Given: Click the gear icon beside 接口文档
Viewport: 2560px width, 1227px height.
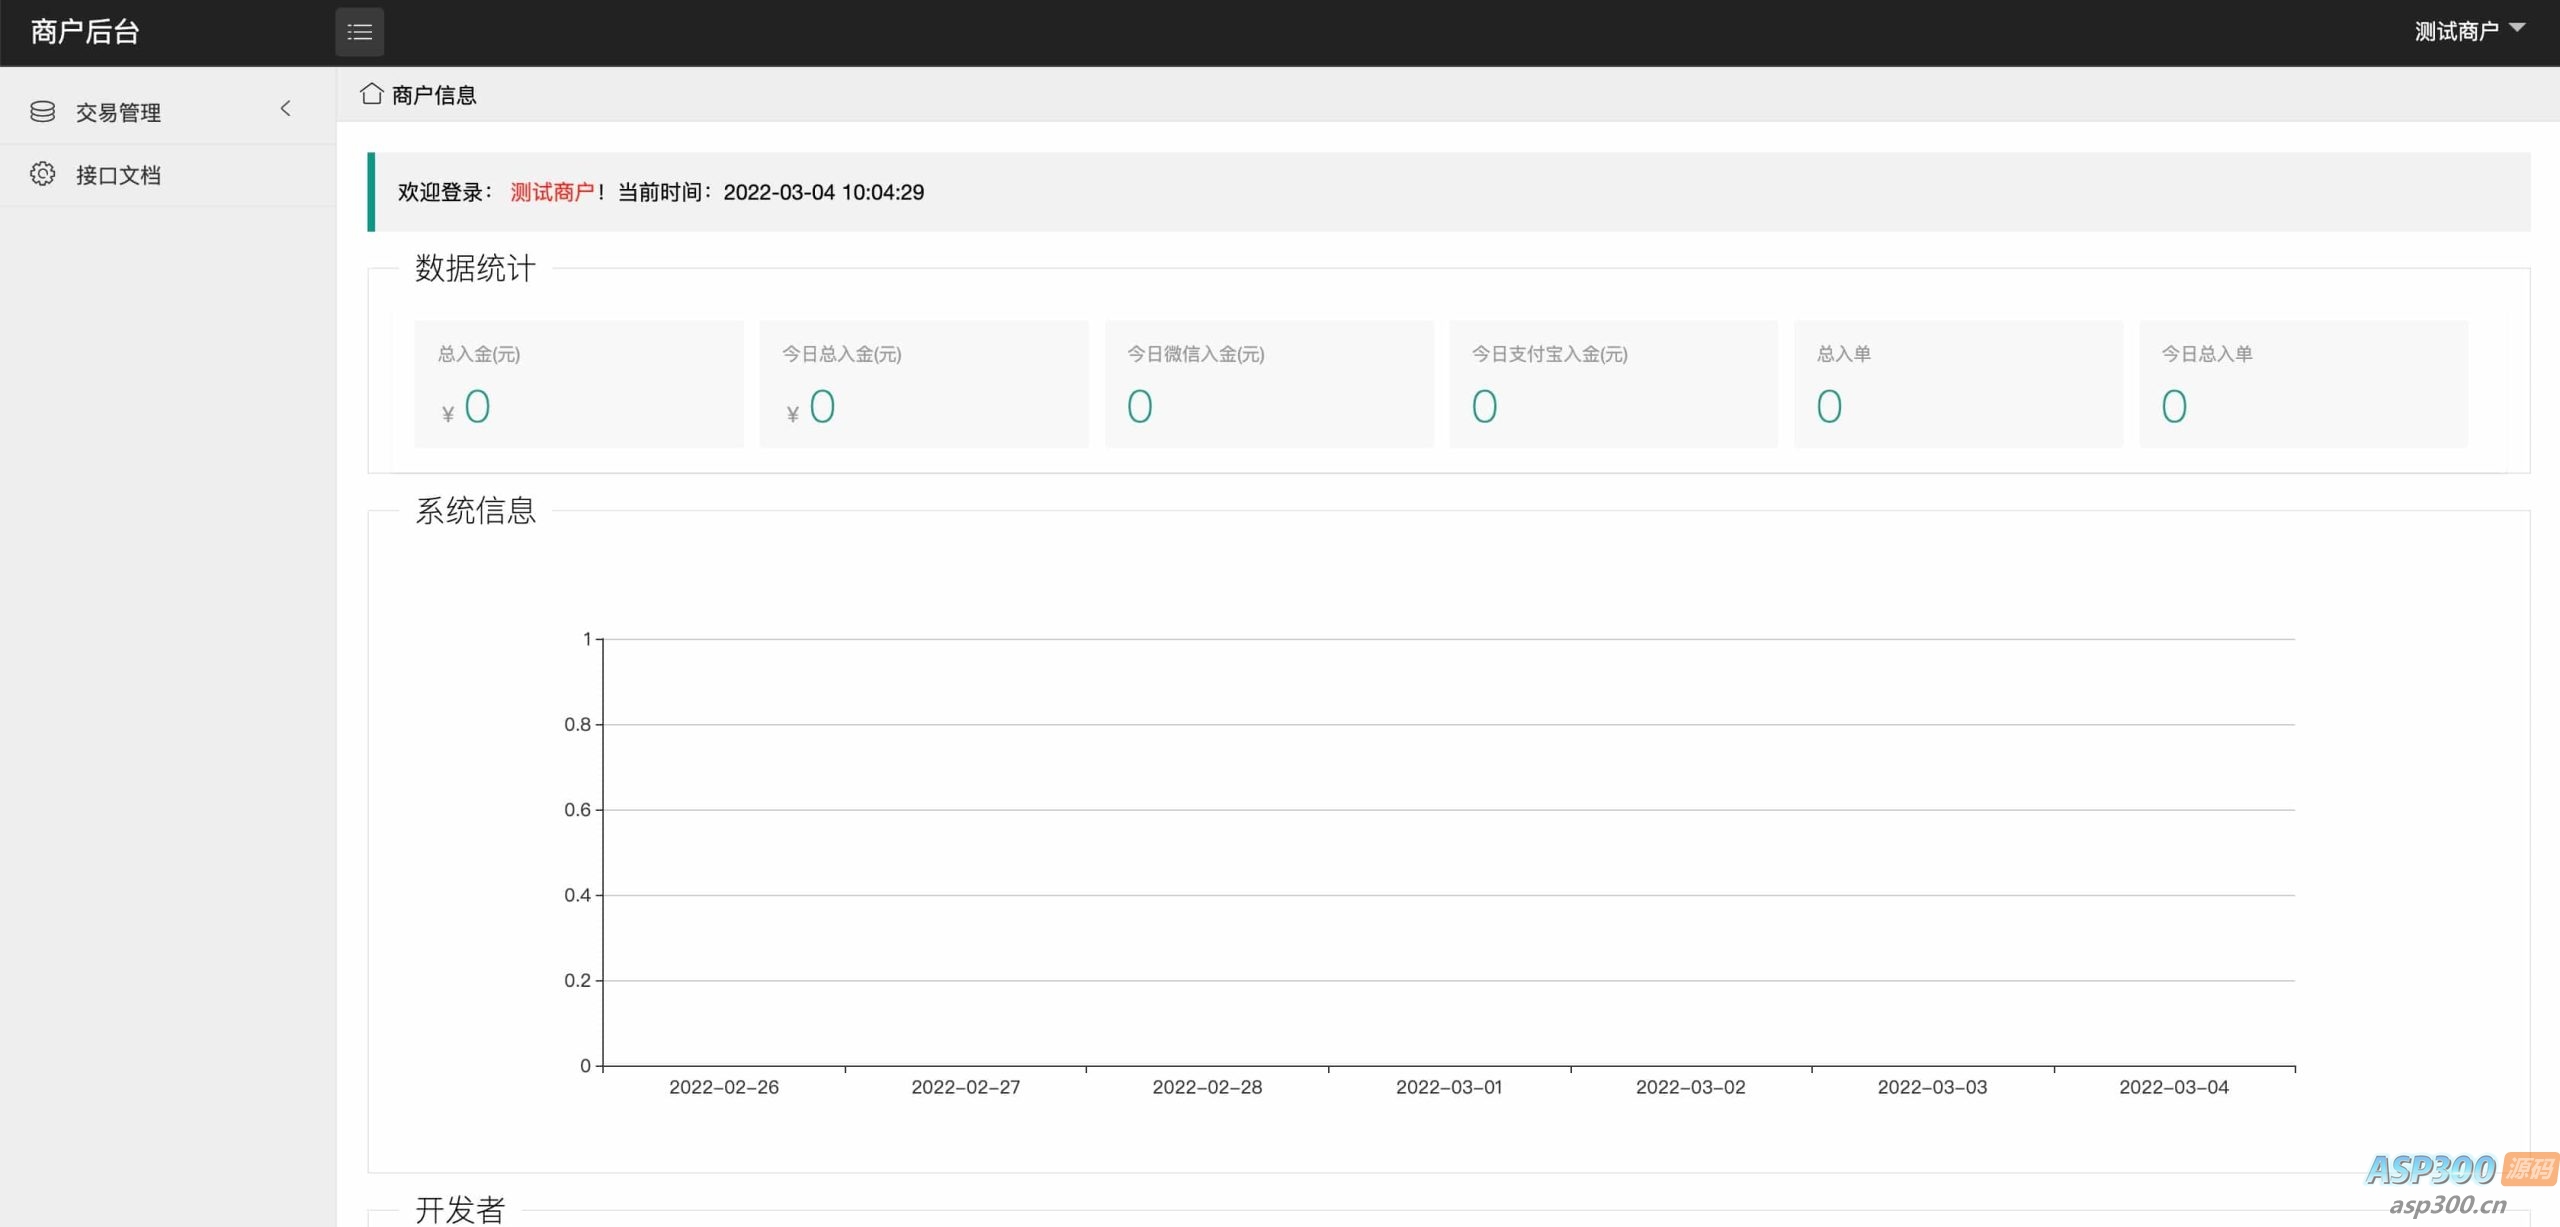Looking at the screenshot, I should (43, 174).
